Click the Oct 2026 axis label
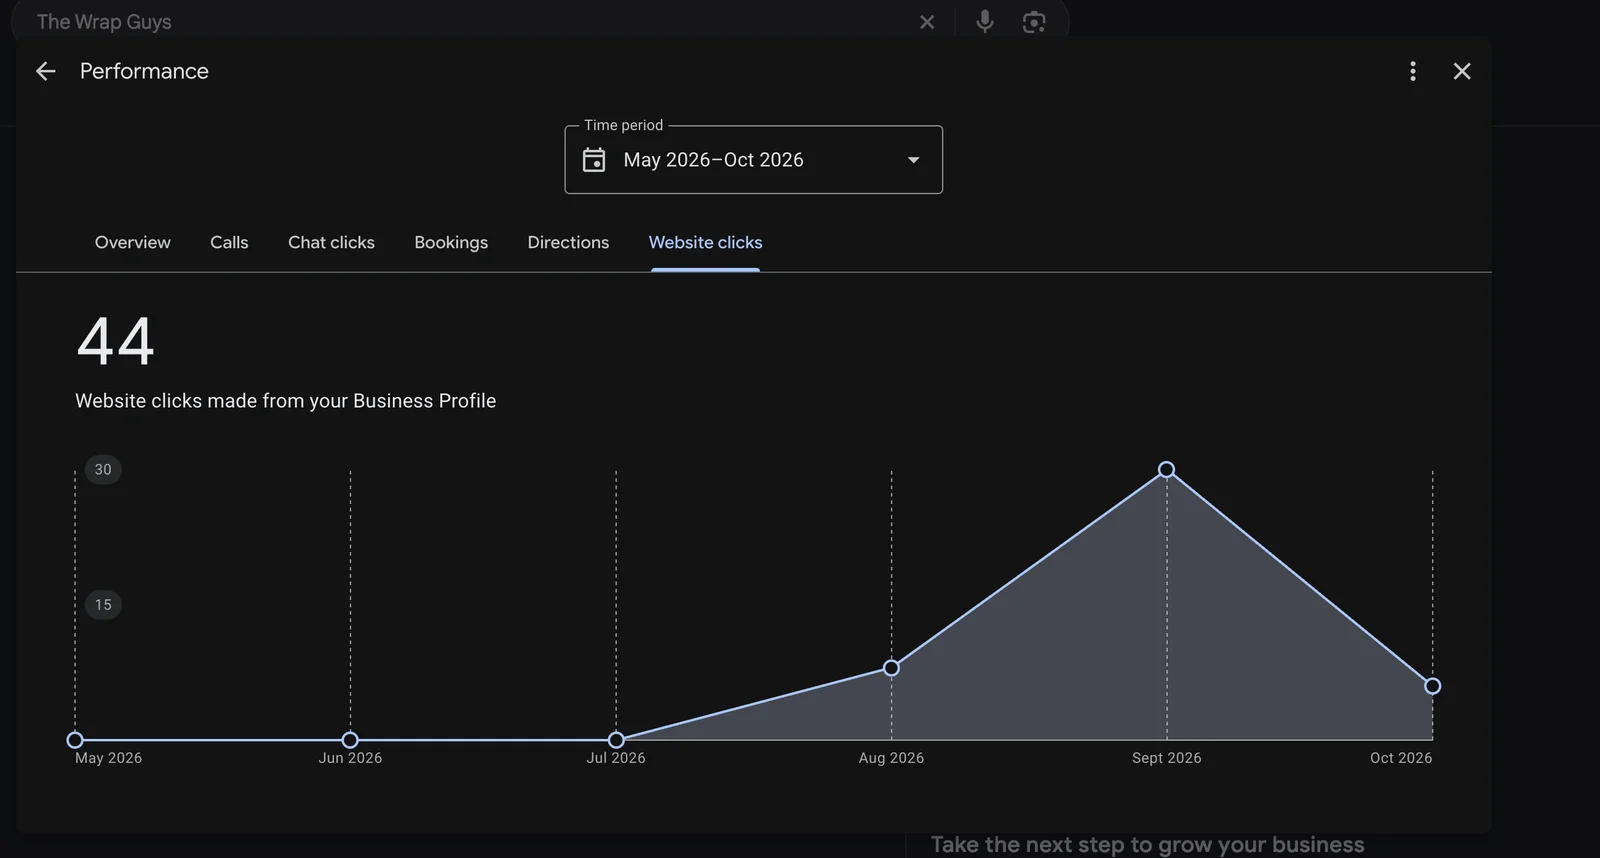 [1401, 758]
